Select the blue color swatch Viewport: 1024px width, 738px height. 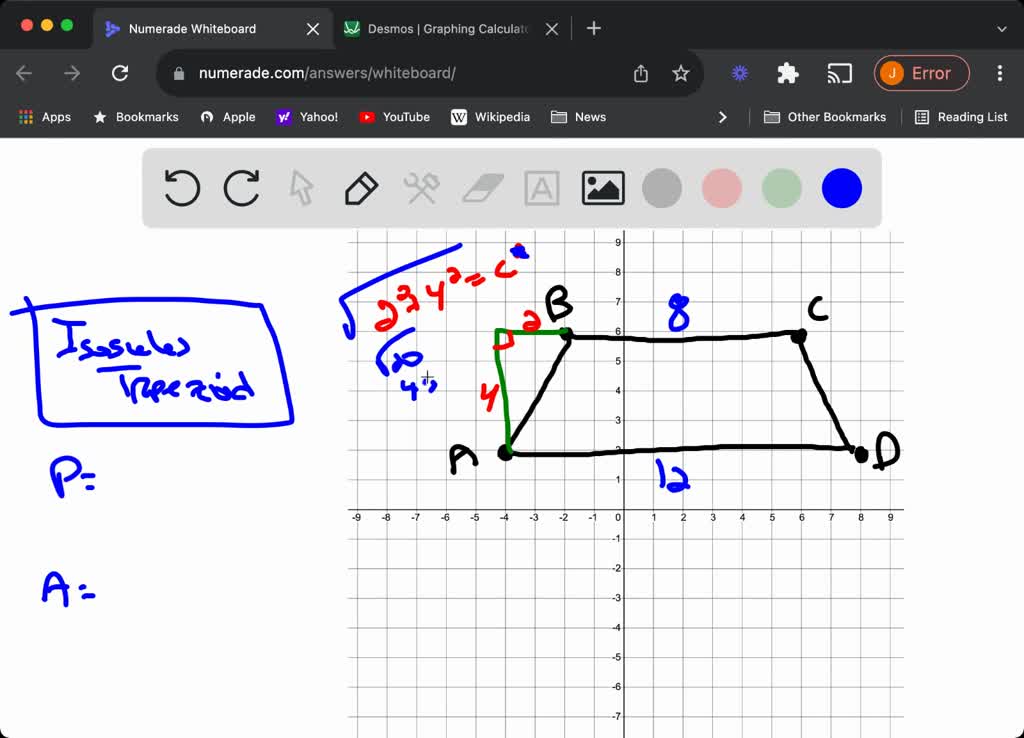click(x=841, y=188)
